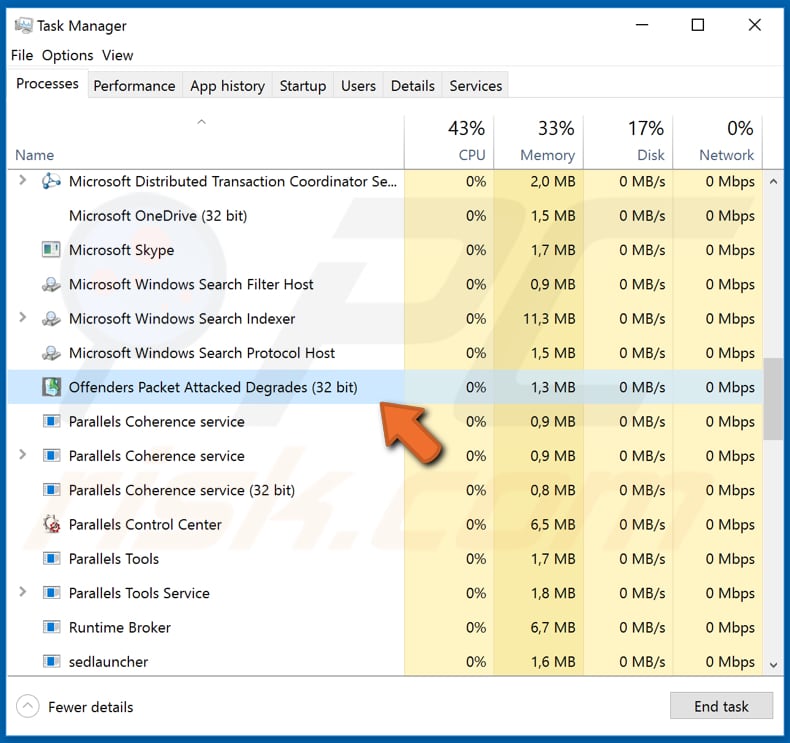Select Microsoft Windows Search Filter Host name
The image size is (790, 743).
coord(191,284)
